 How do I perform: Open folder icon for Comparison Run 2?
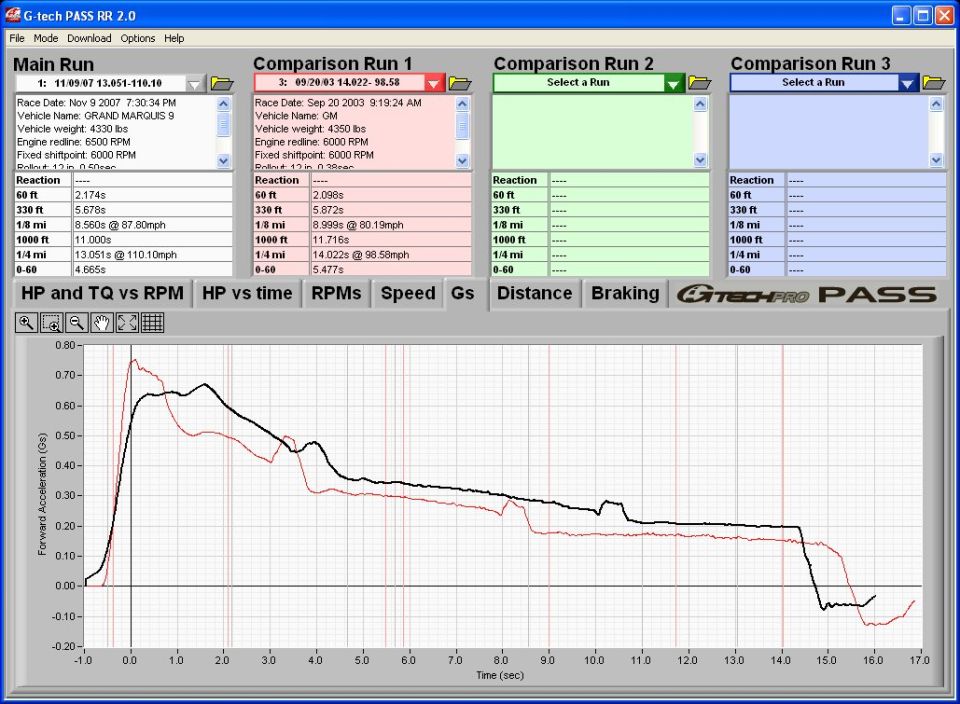click(699, 82)
